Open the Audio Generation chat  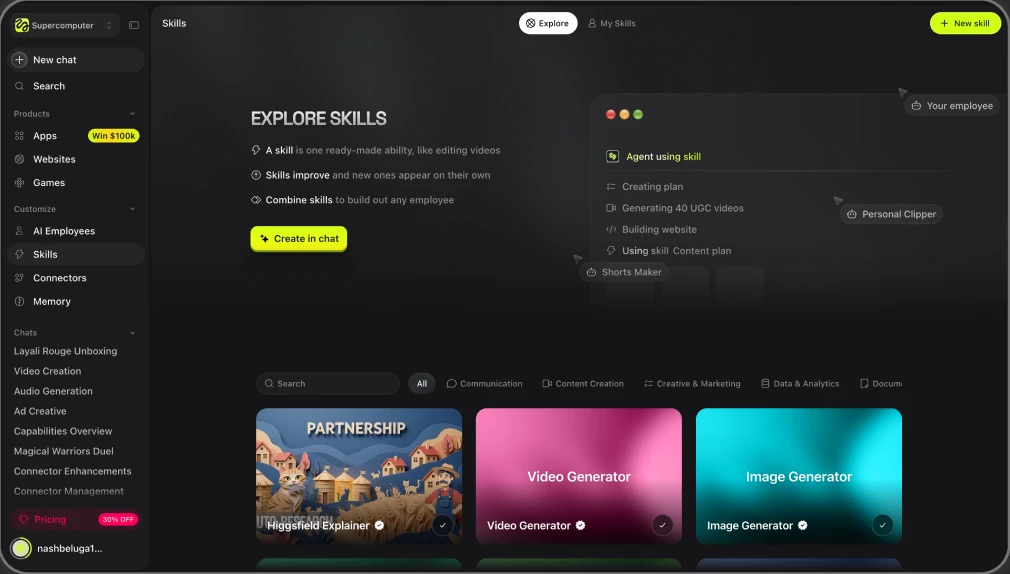tap(53, 391)
